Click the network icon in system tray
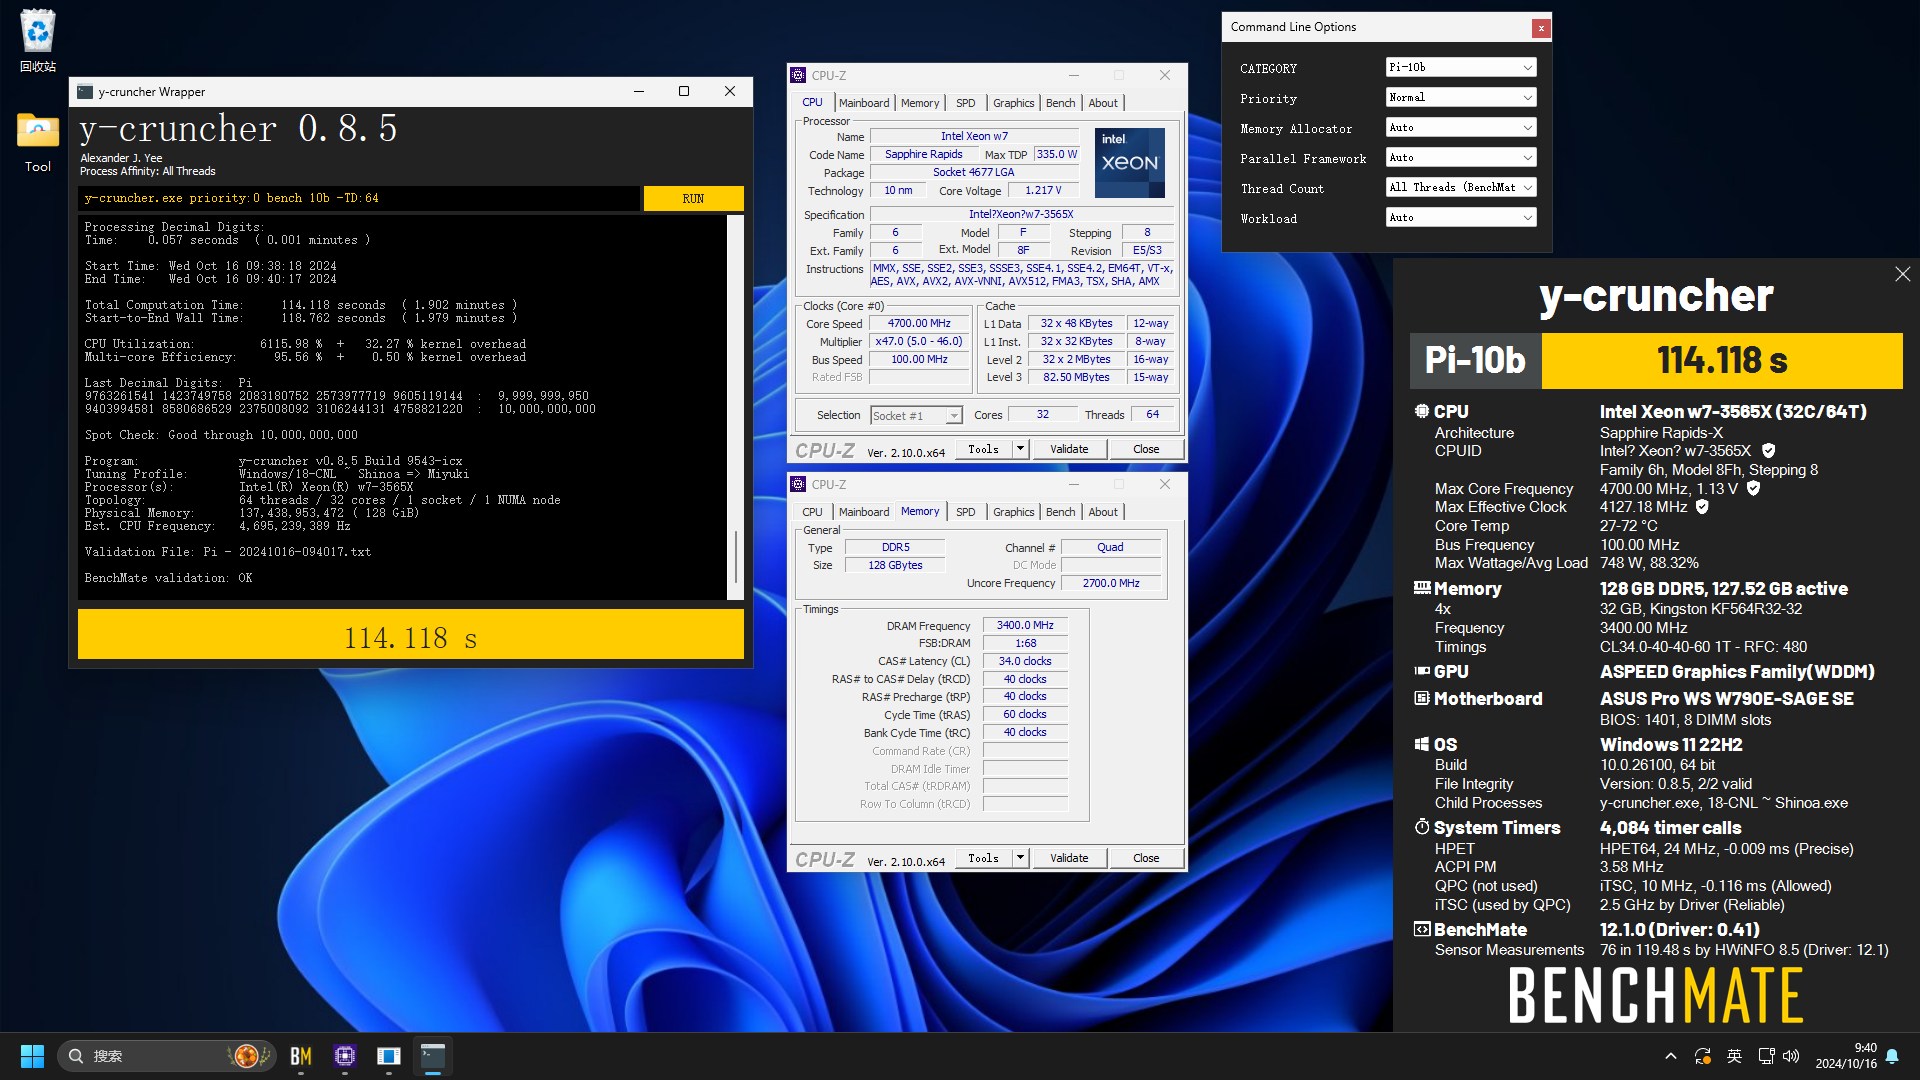Screen dimensions: 1920x1080 [1766, 1056]
